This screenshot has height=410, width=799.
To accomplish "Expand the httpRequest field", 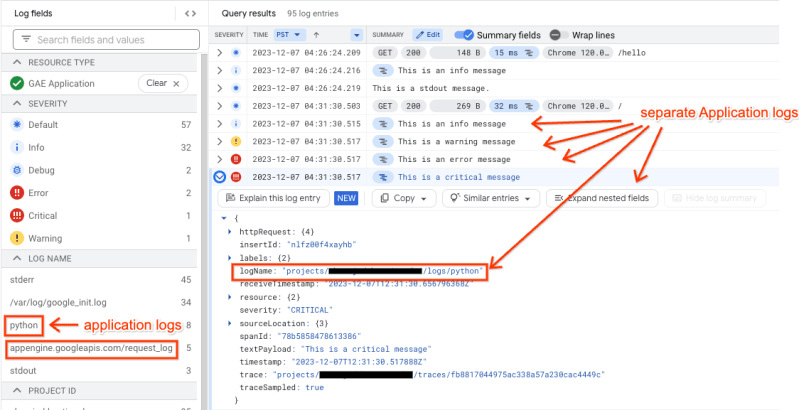I will pyautogui.click(x=230, y=232).
